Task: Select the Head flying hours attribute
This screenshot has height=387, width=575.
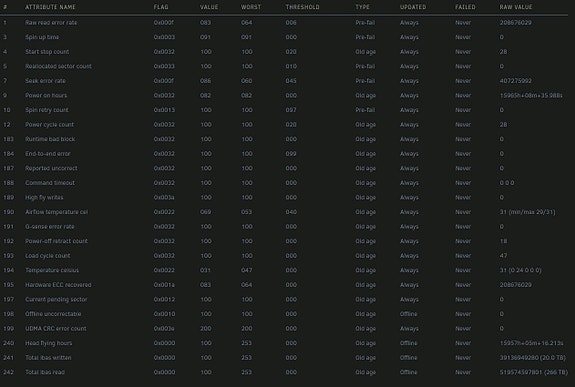Action: (48, 343)
